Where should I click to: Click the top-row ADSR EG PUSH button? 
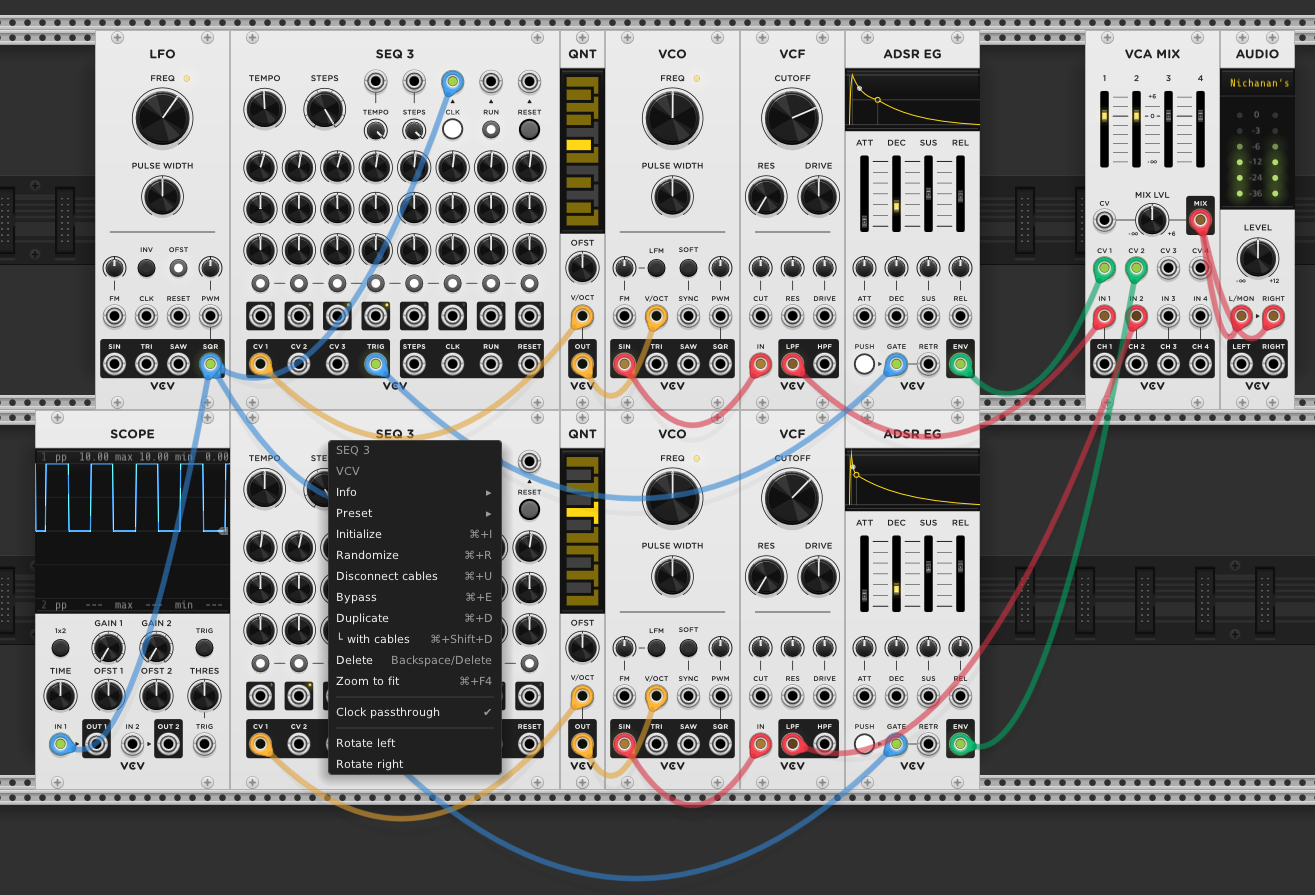864,364
